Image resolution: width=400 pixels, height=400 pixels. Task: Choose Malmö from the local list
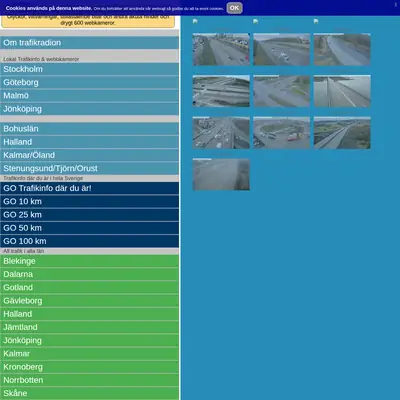(89, 96)
